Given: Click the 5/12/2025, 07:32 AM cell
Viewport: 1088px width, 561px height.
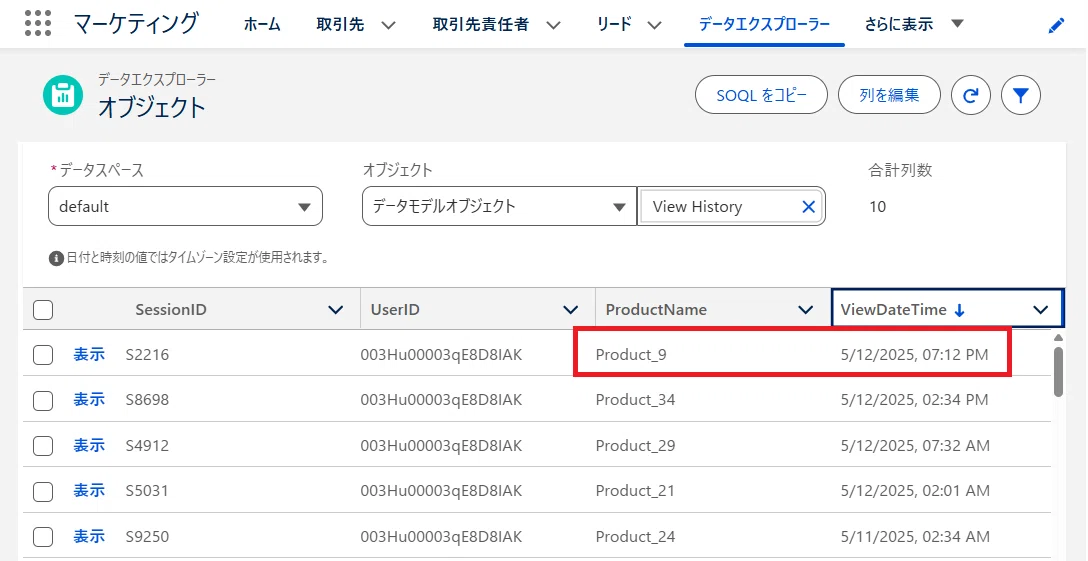Looking at the screenshot, I should (915, 446).
